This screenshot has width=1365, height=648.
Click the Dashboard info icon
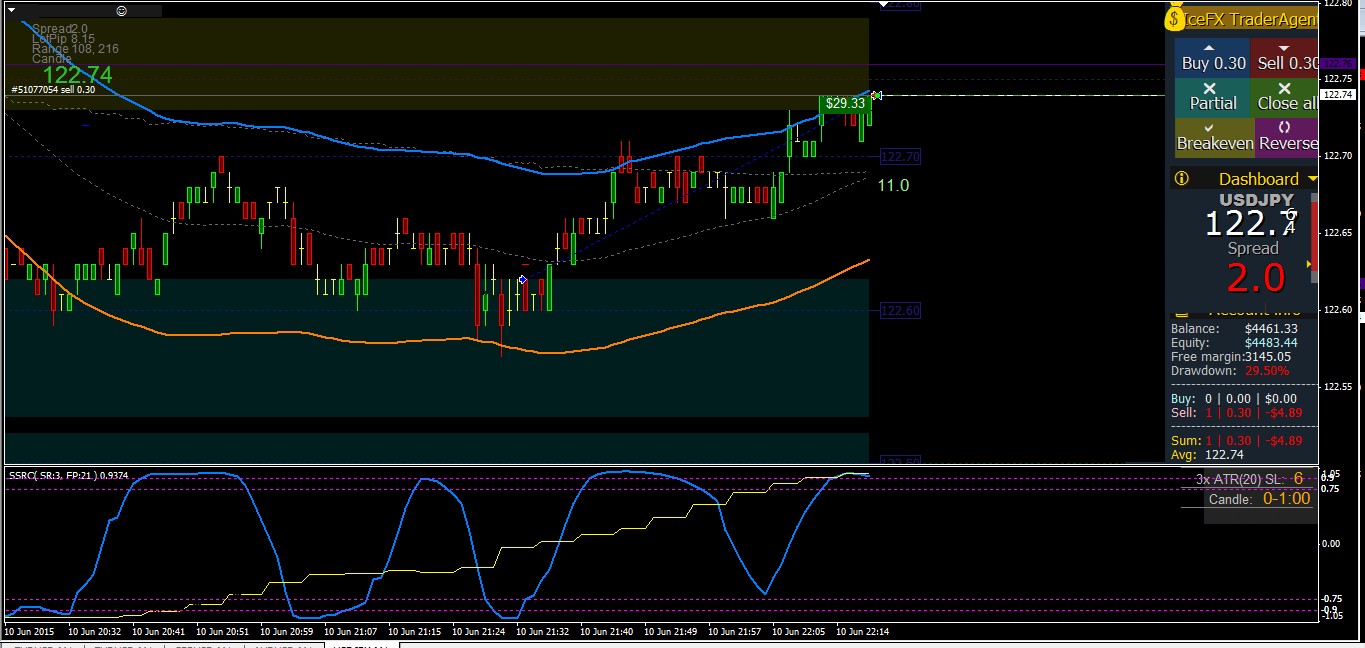(1181, 179)
